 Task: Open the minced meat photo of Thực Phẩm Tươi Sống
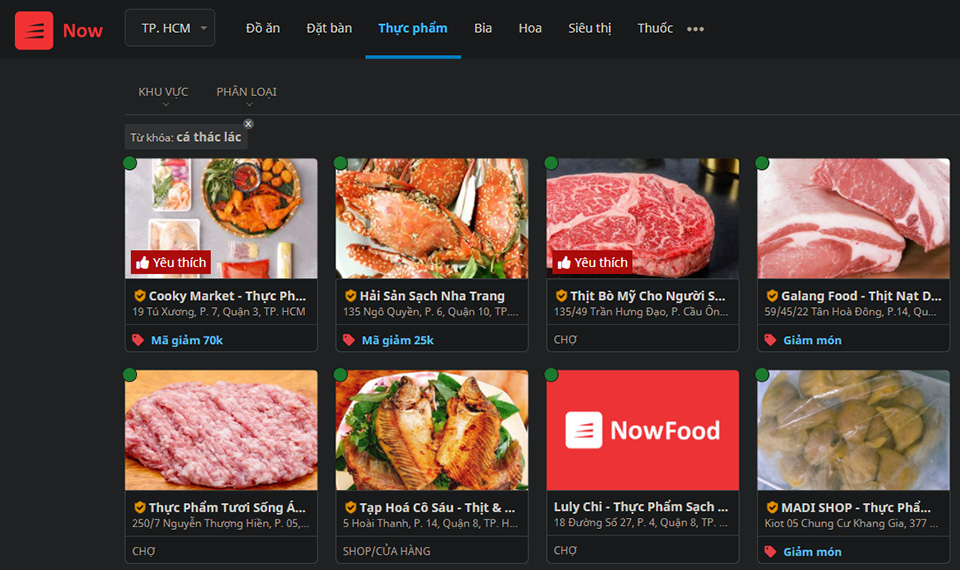(221, 430)
